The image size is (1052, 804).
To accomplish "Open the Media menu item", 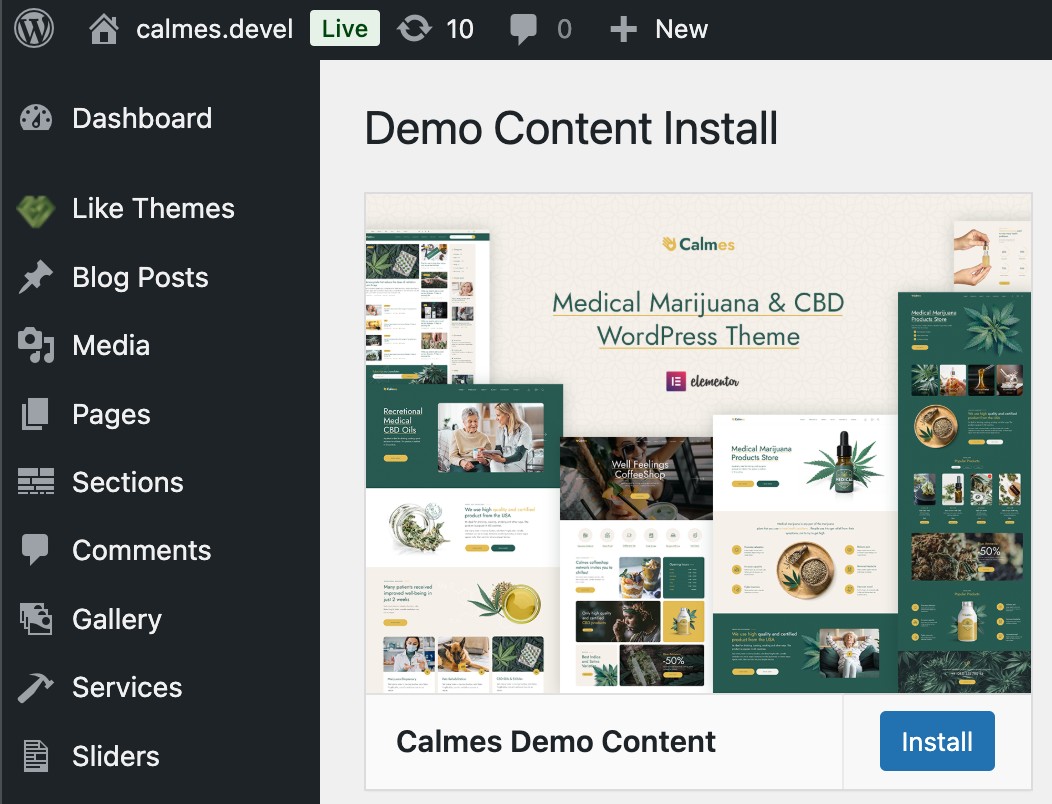I will pos(111,346).
